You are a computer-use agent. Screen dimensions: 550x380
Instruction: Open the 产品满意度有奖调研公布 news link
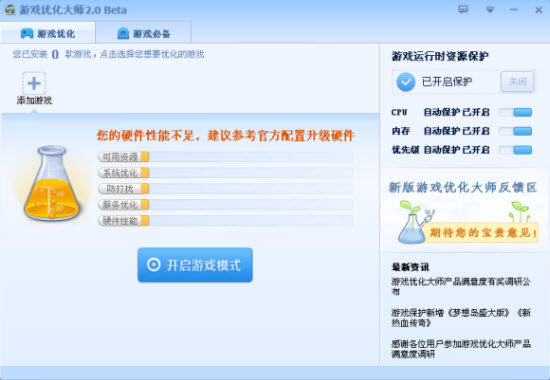pyautogui.click(x=461, y=286)
